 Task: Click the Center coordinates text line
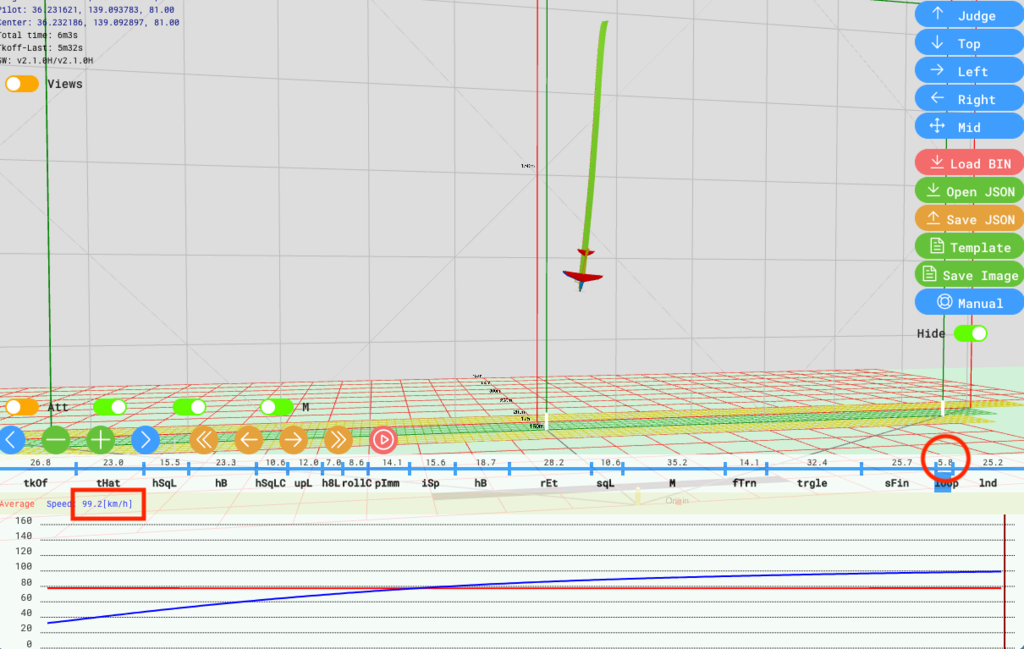click(x=89, y=22)
